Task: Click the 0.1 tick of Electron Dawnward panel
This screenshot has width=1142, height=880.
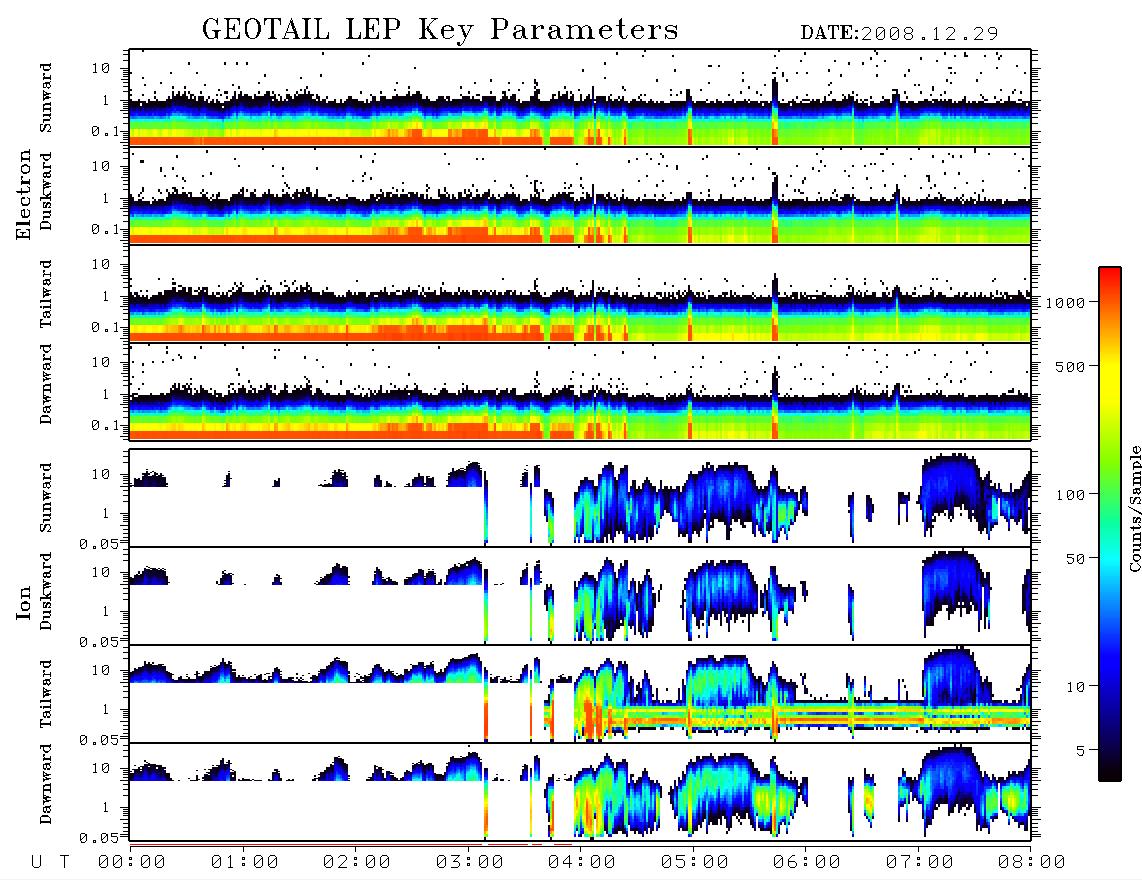Action: coord(105,425)
